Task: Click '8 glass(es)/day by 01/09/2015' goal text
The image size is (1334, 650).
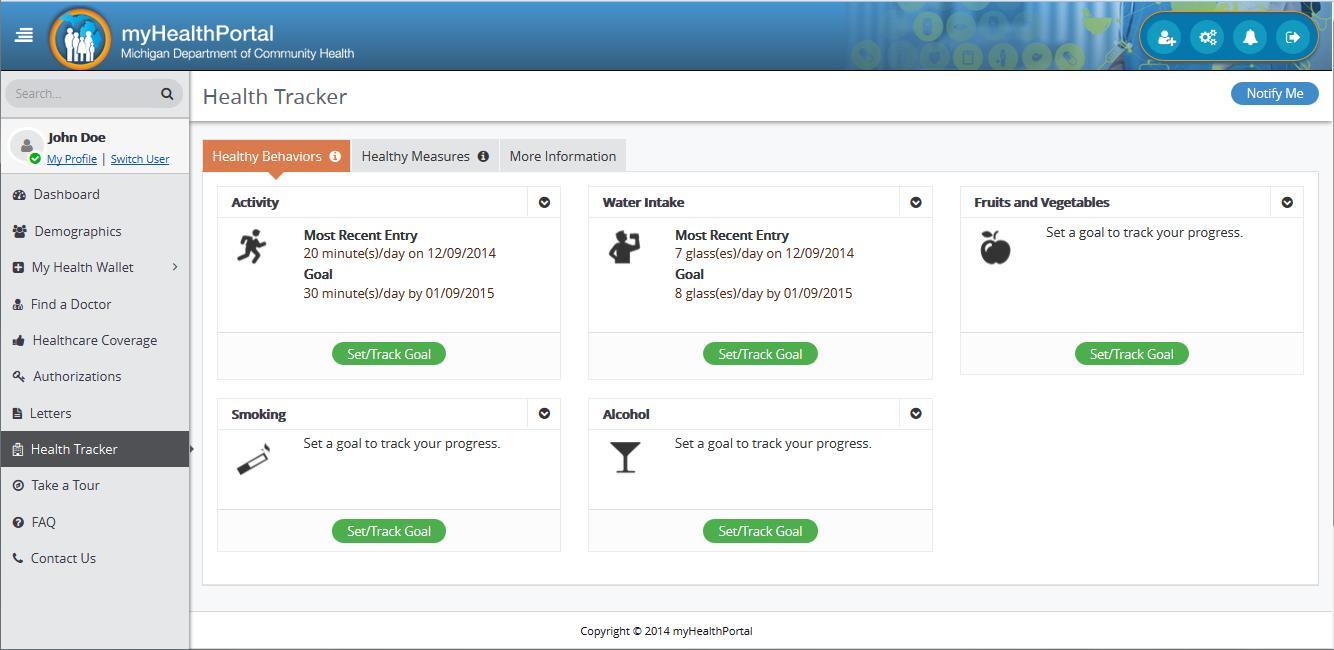Action: 764,293
